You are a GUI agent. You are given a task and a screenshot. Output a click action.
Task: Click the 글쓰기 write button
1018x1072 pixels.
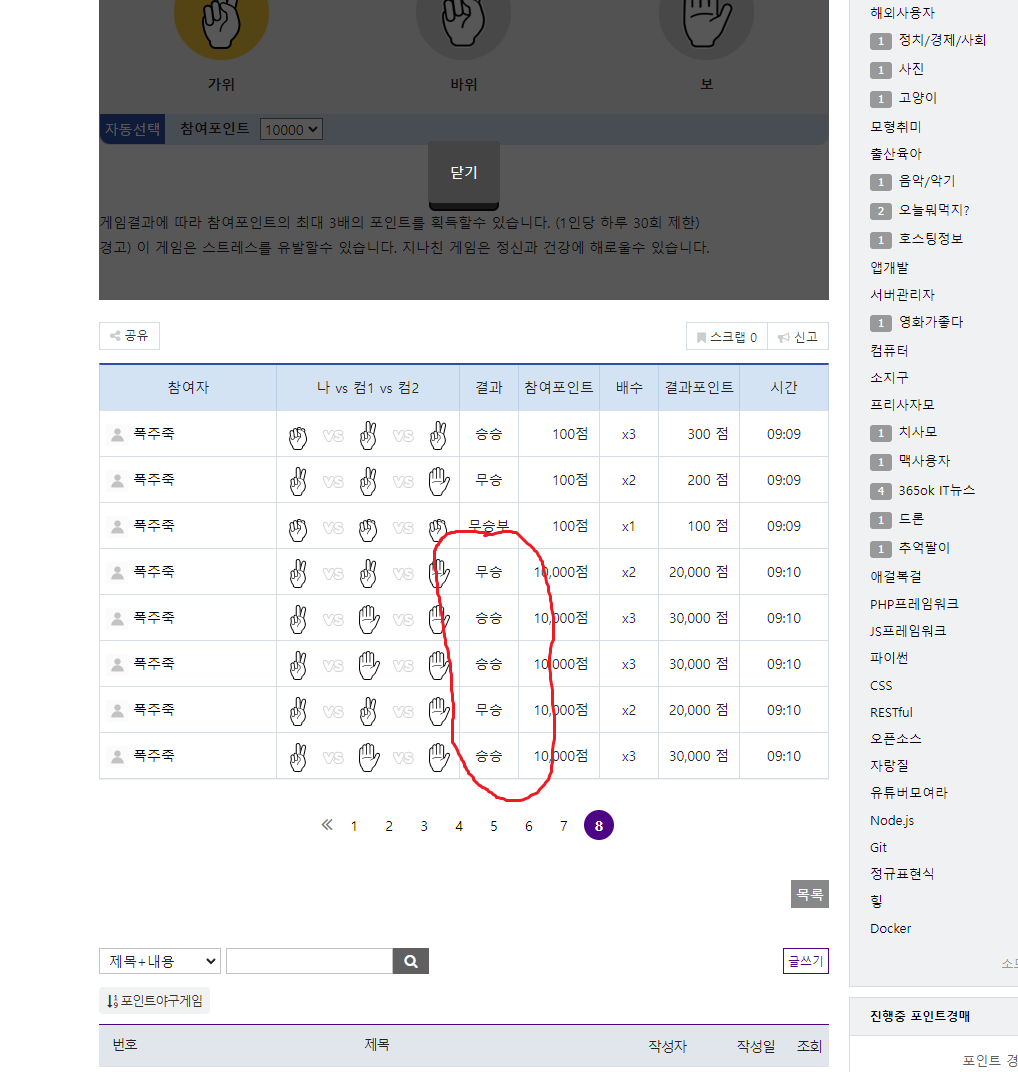[x=805, y=961]
